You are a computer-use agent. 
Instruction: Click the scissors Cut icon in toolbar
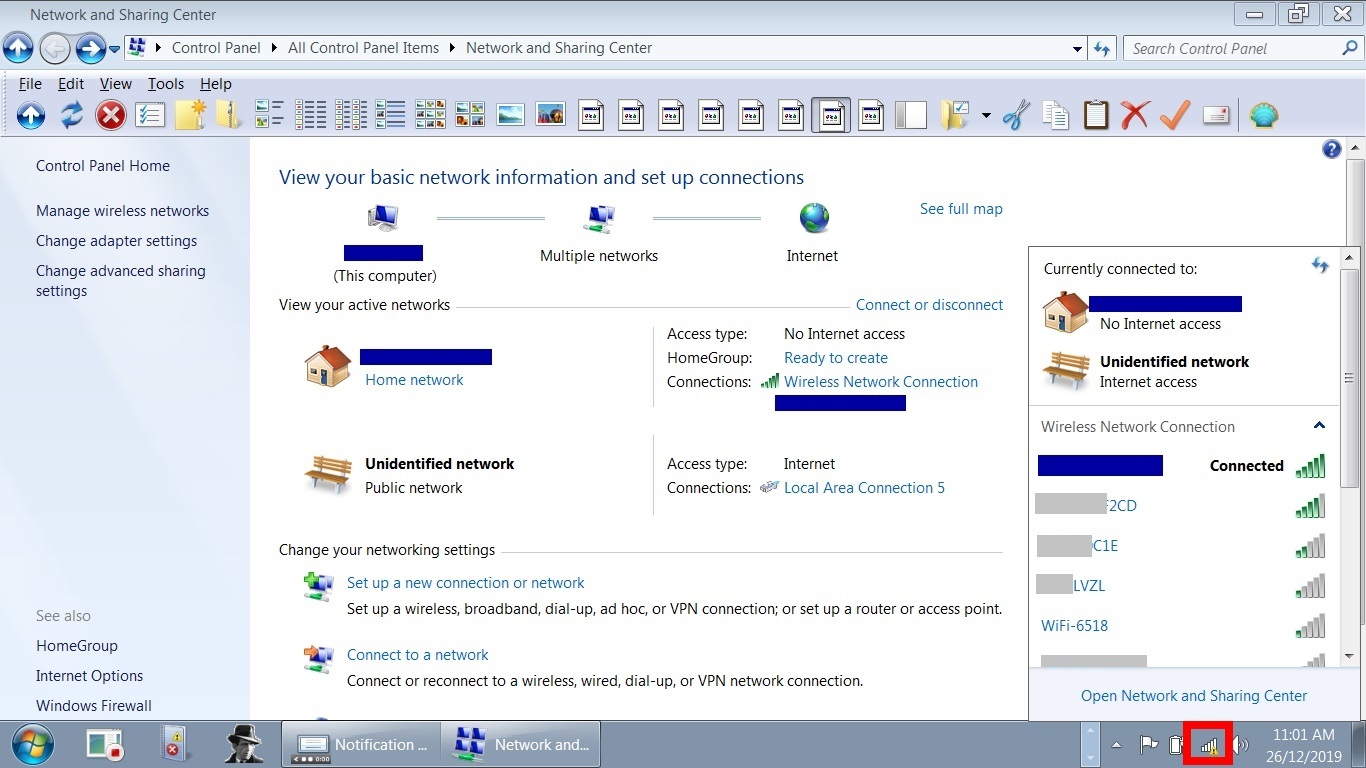point(1016,116)
